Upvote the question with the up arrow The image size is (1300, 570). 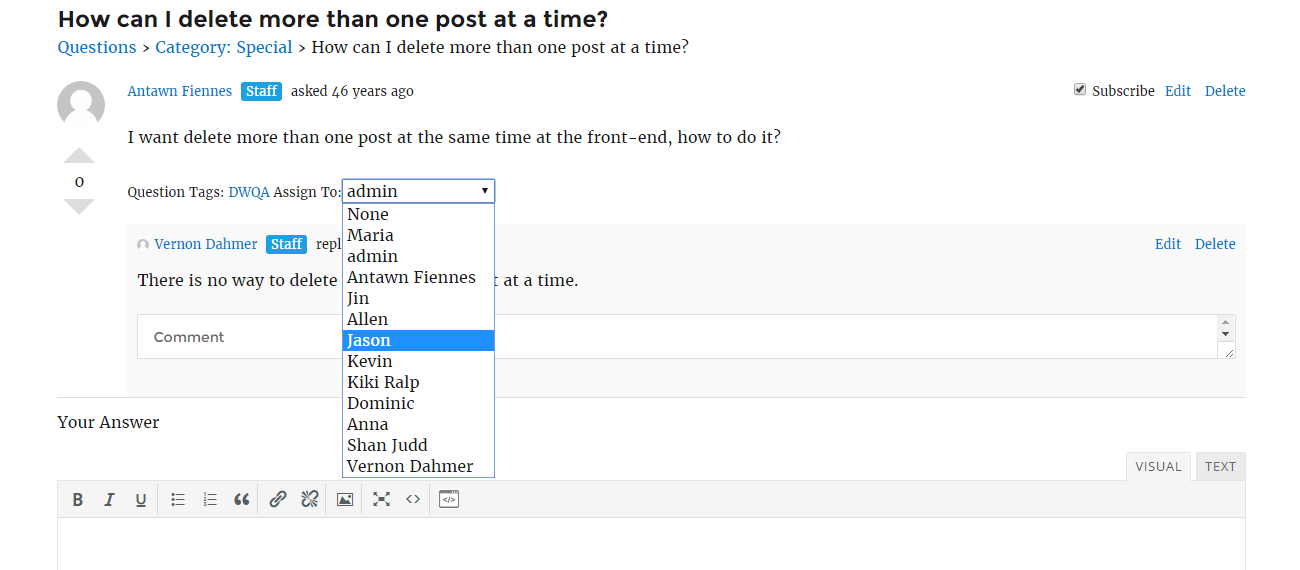point(79,156)
